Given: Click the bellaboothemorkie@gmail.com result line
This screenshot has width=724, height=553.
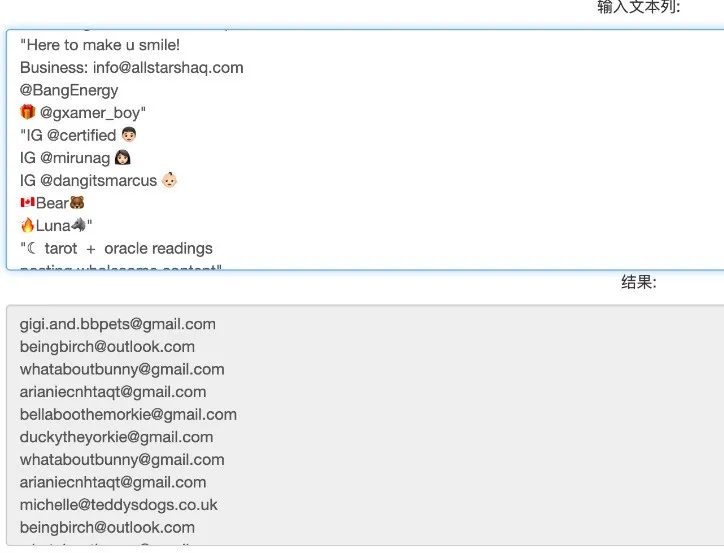Looking at the screenshot, I should (128, 414).
